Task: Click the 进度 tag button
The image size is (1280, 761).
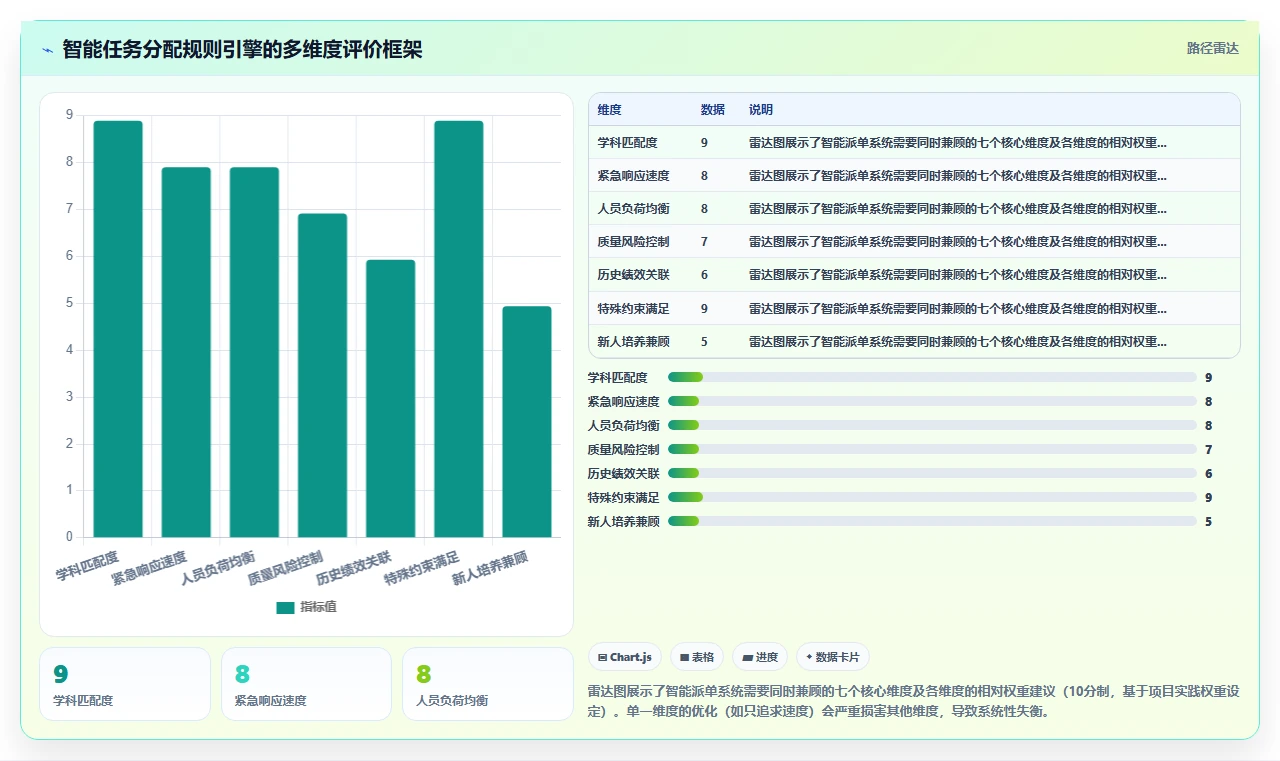Action: click(x=760, y=657)
